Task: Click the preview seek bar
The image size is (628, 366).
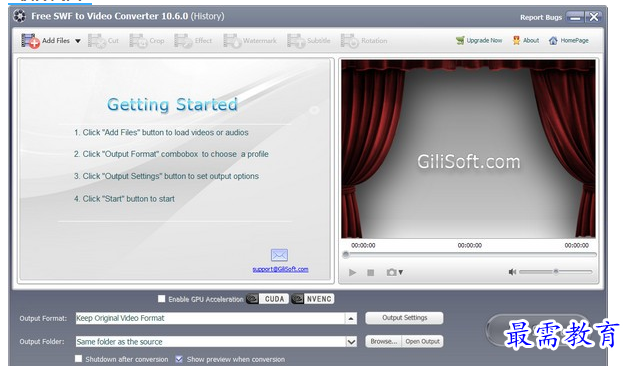Action: (x=469, y=254)
